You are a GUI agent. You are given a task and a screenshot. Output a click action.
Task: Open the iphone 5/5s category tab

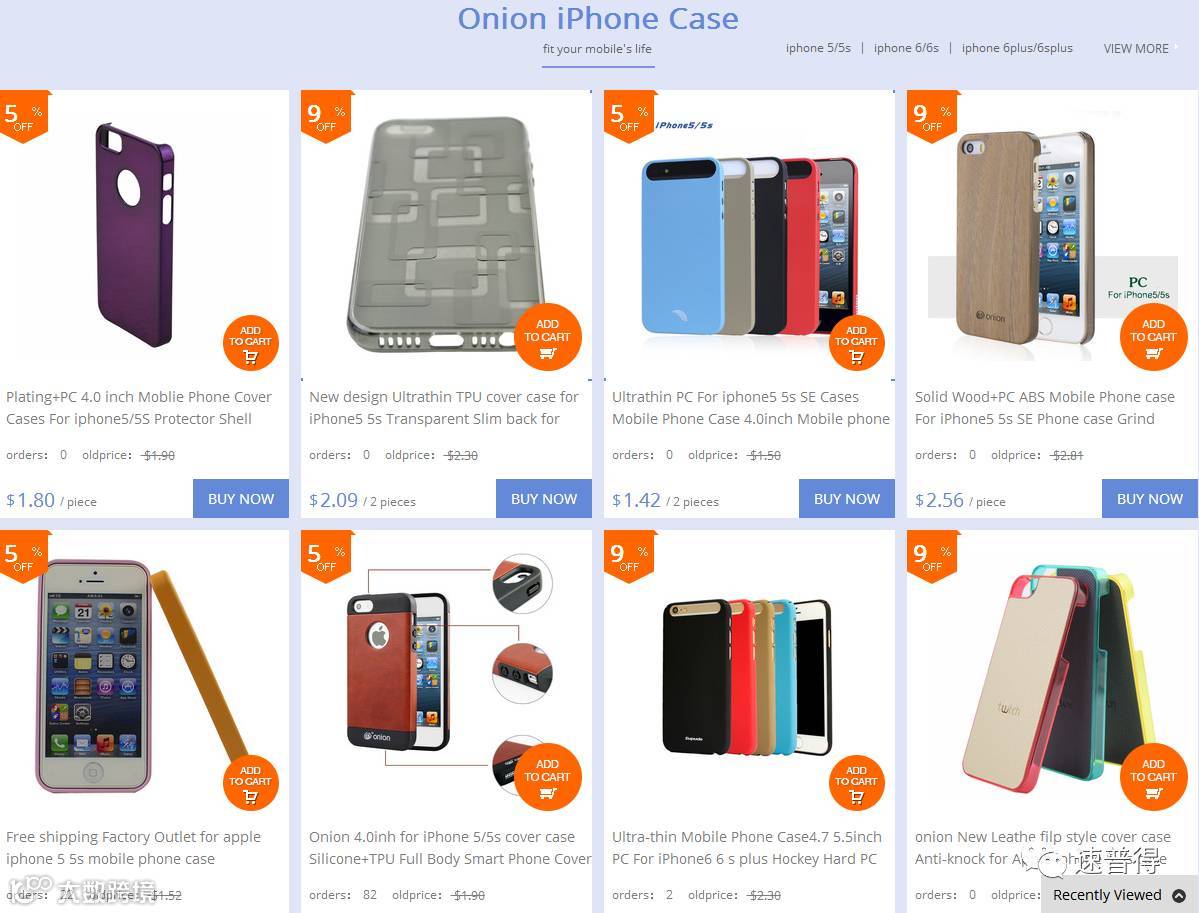[818, 48]
